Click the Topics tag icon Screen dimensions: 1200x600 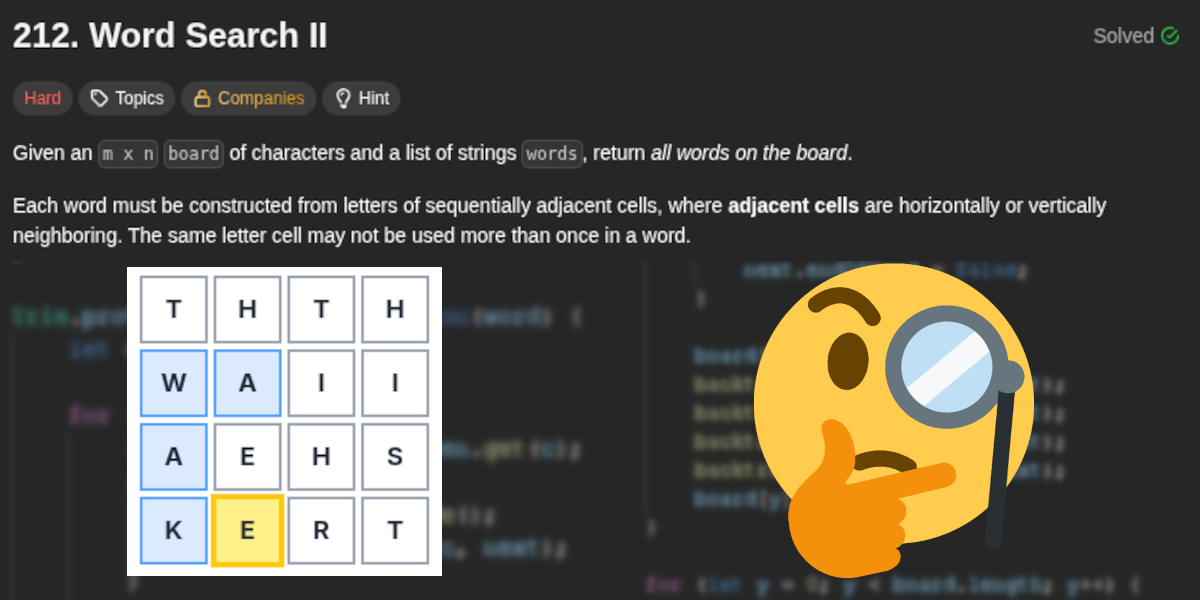pyautogui.click(x=99, y=98)
